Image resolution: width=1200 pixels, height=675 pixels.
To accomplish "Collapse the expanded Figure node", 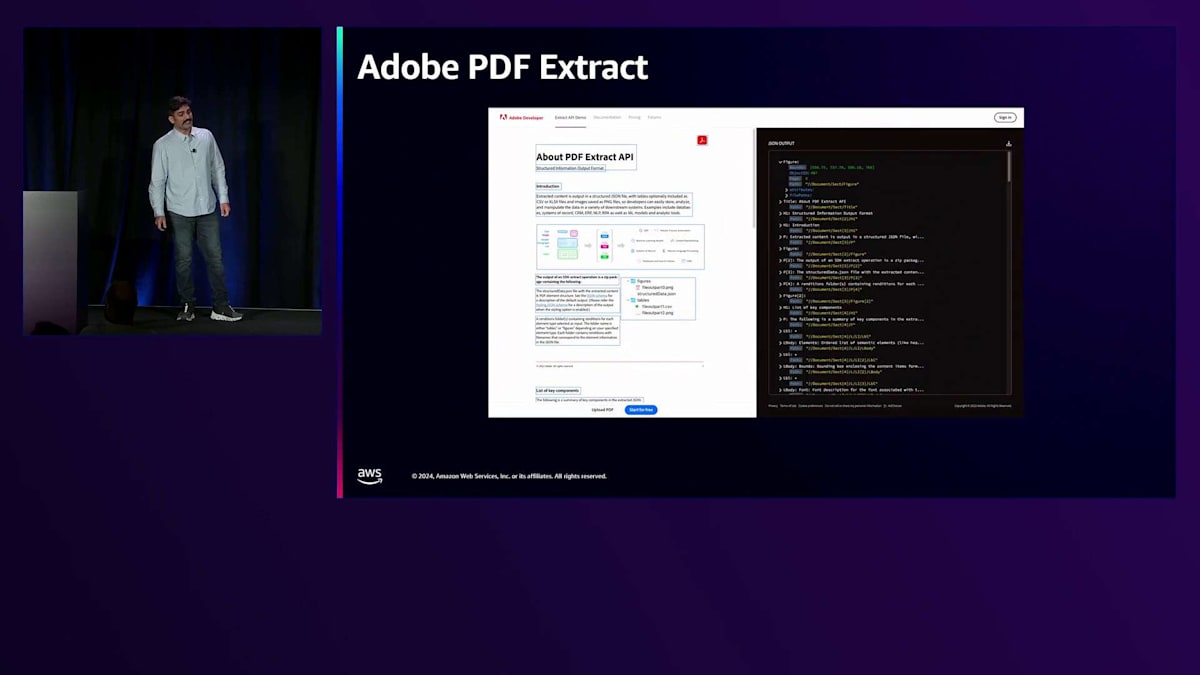I will [x=780, y=162].
